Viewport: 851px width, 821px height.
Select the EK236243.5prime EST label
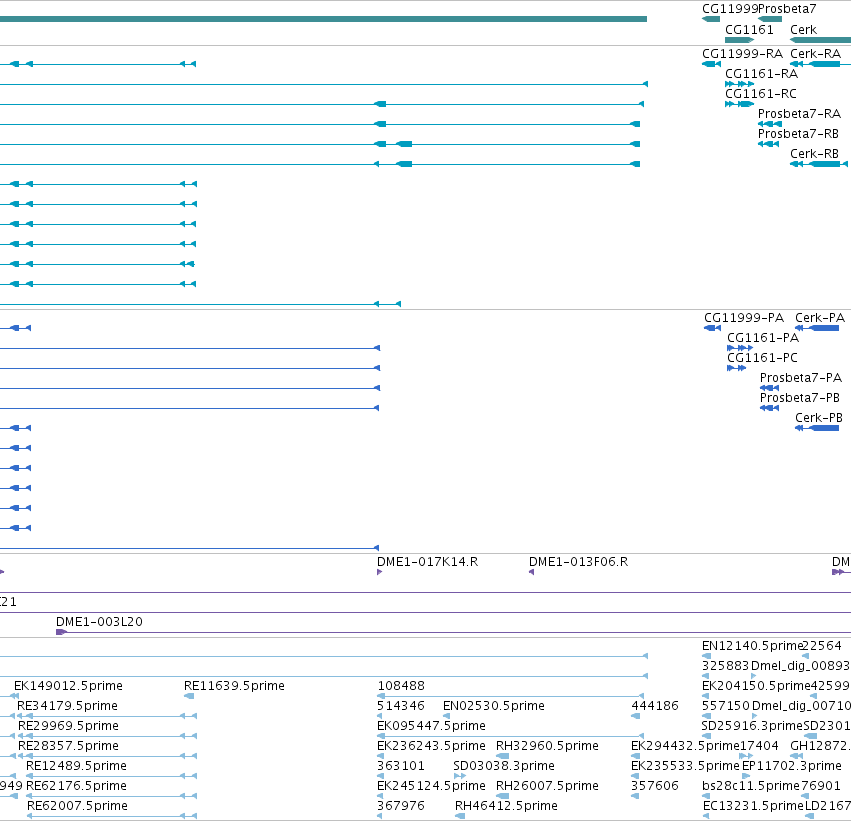tap(431, 746)
